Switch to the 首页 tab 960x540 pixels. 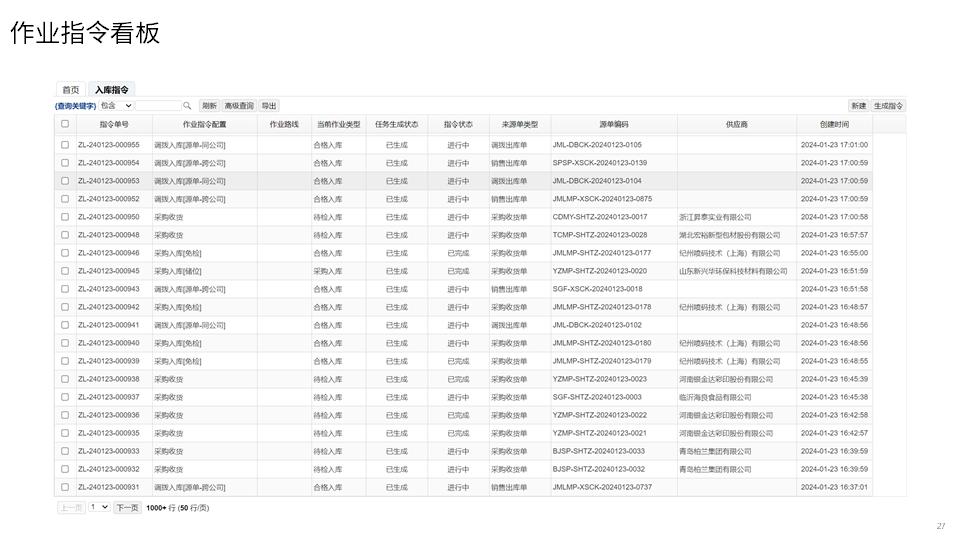point(71,90)
